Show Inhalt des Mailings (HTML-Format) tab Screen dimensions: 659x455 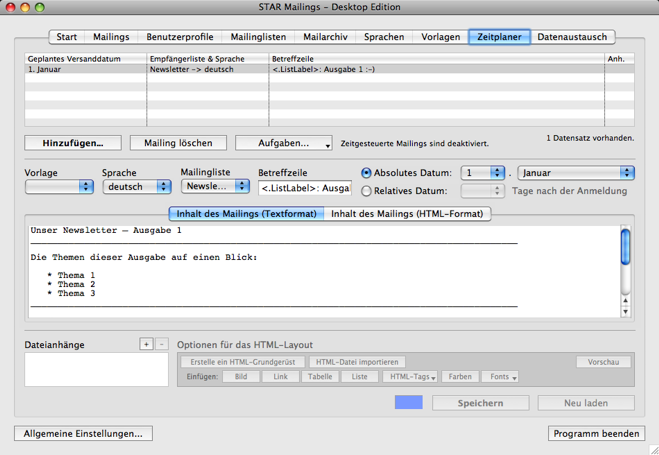pos(407,213)
